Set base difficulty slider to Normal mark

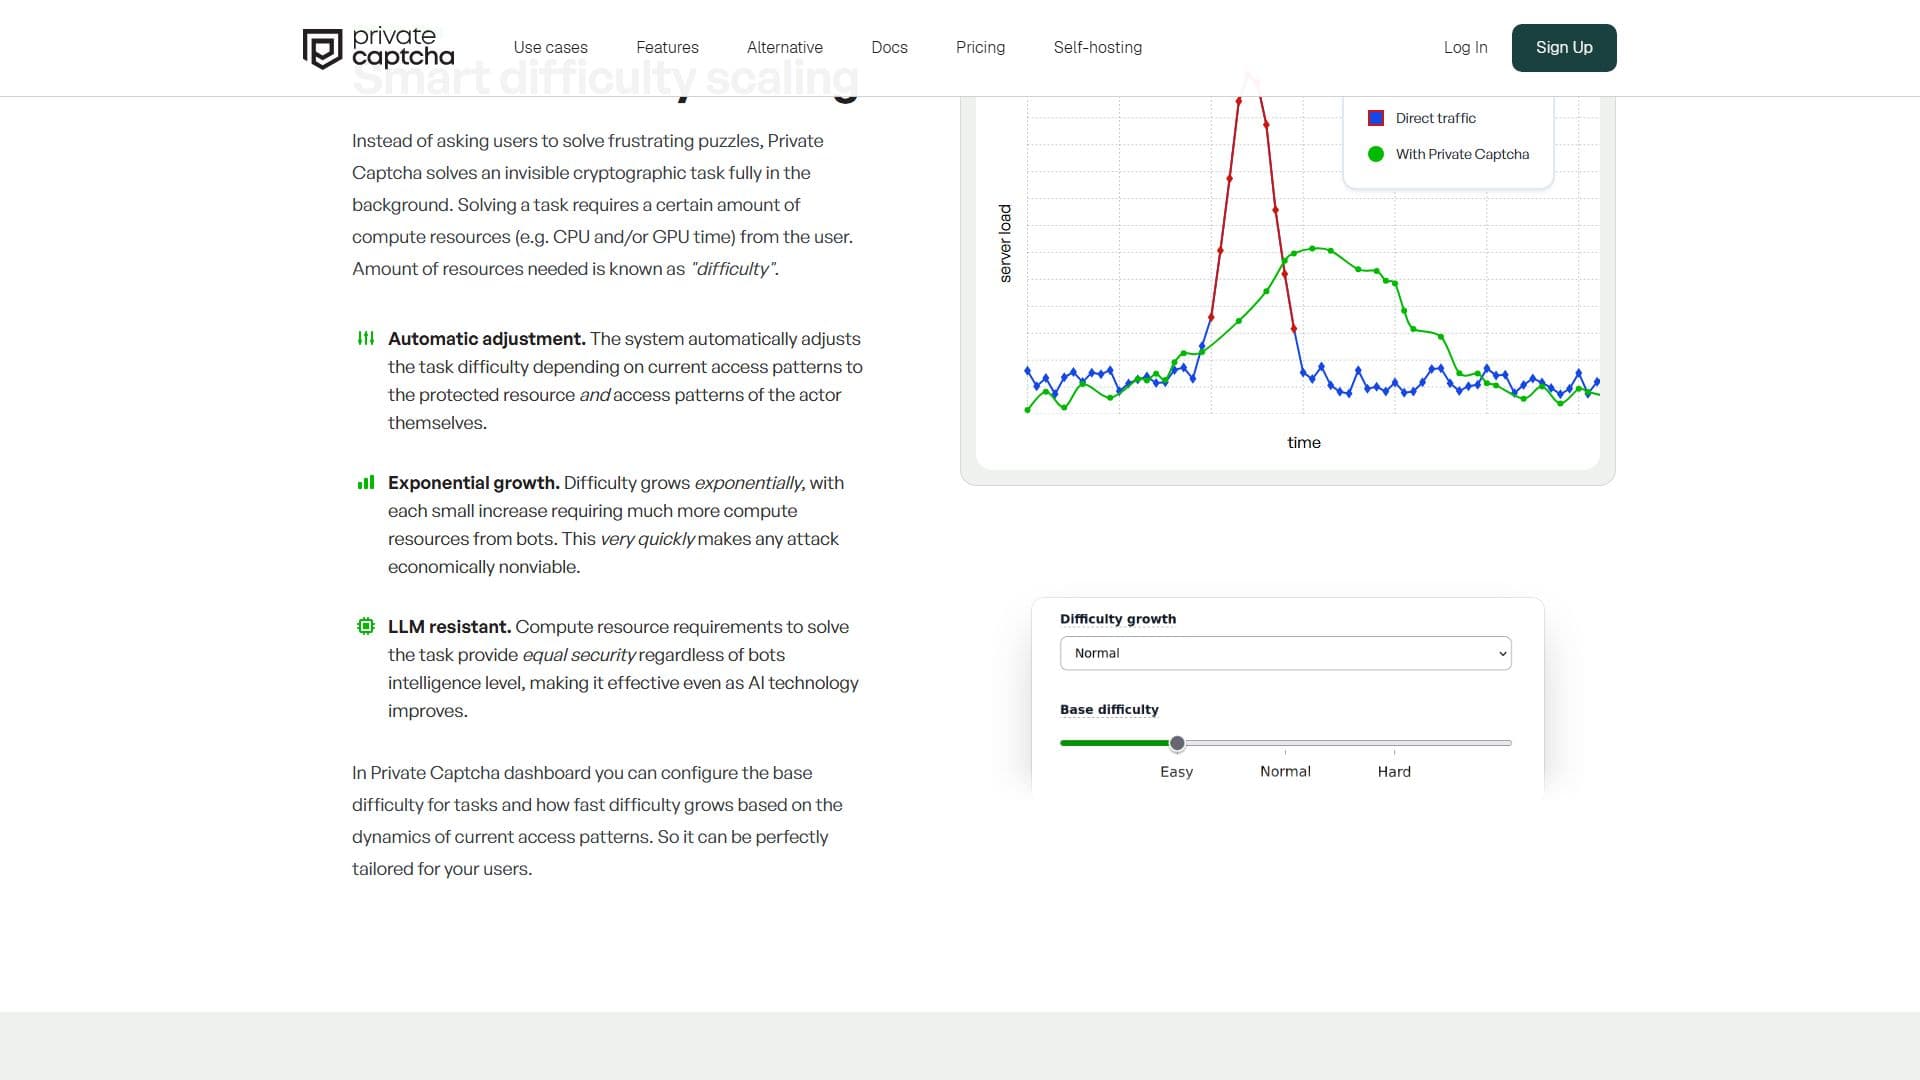1285,743
